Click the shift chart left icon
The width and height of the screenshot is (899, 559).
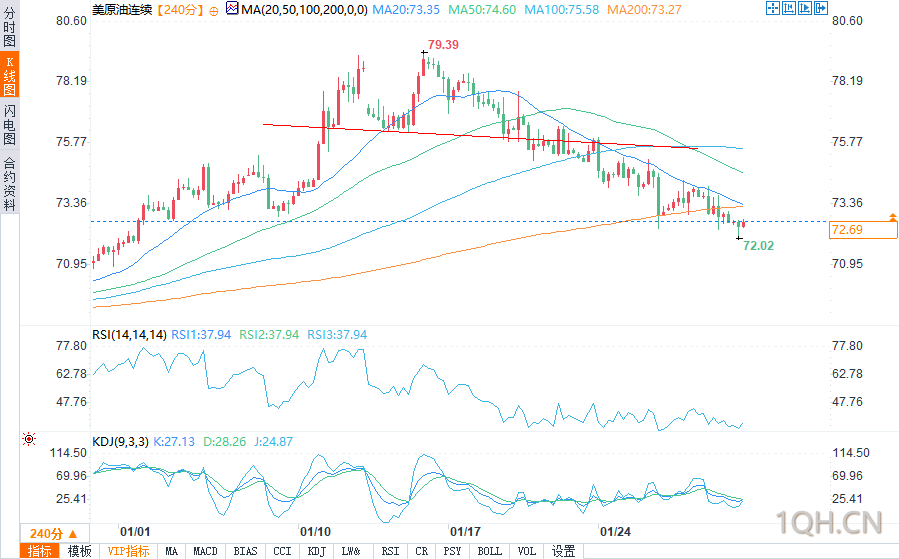[x=789, y=8]
